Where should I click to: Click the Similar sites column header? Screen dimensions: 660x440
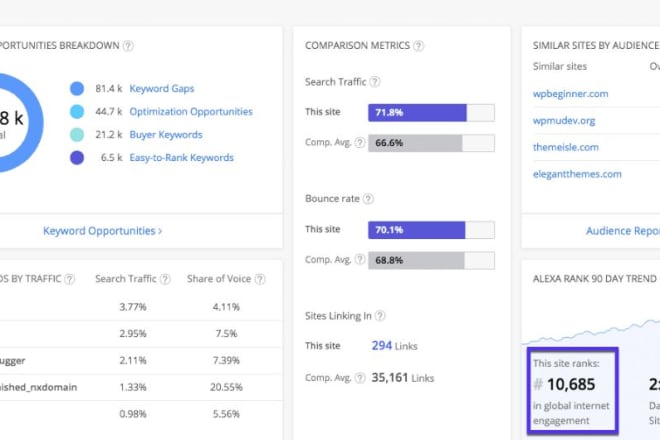(559, 67)
